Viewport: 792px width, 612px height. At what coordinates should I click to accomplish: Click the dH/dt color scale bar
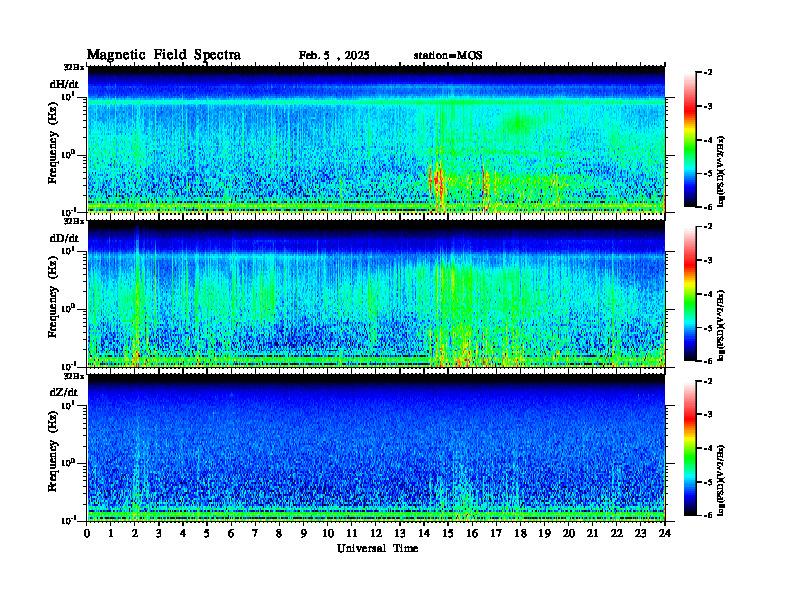point(689,140)
